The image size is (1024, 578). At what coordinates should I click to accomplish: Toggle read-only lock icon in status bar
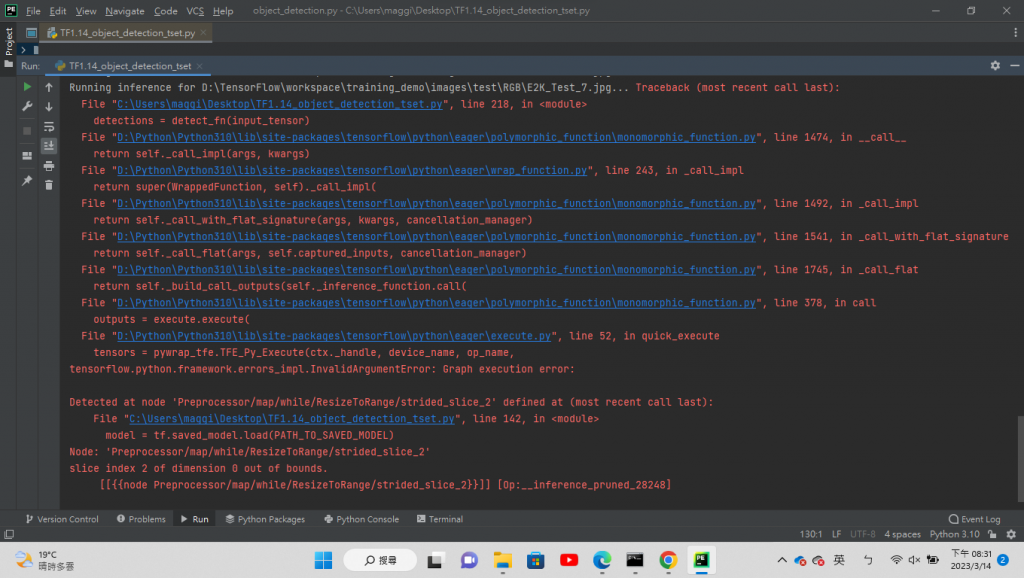click(993, 534)
